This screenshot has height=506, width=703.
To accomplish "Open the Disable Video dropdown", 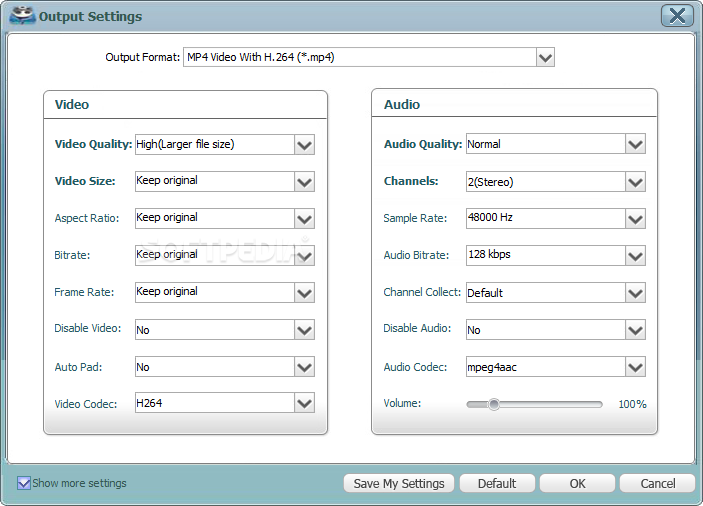I will (304, 330).
